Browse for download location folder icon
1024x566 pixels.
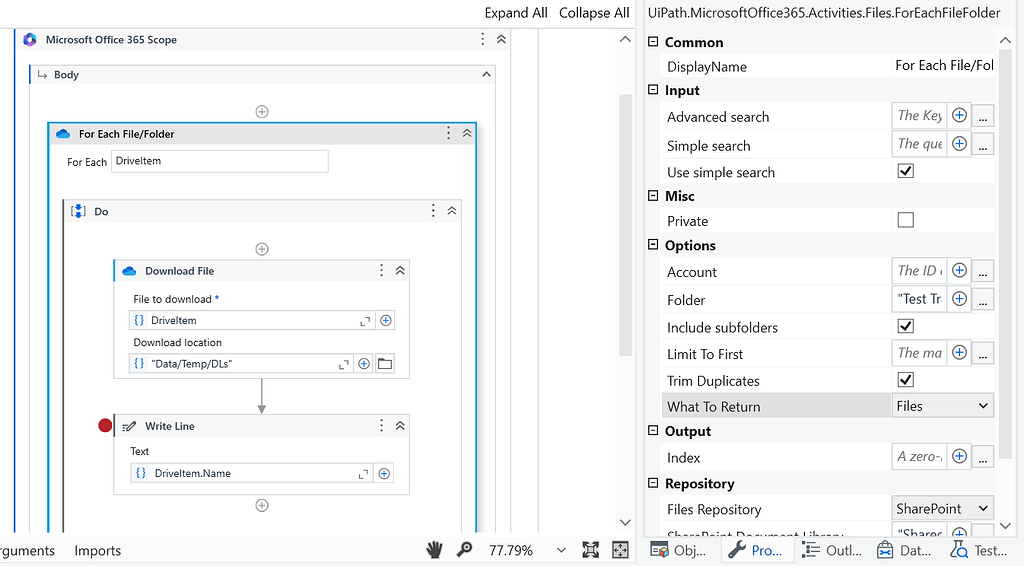coord(385,364)
